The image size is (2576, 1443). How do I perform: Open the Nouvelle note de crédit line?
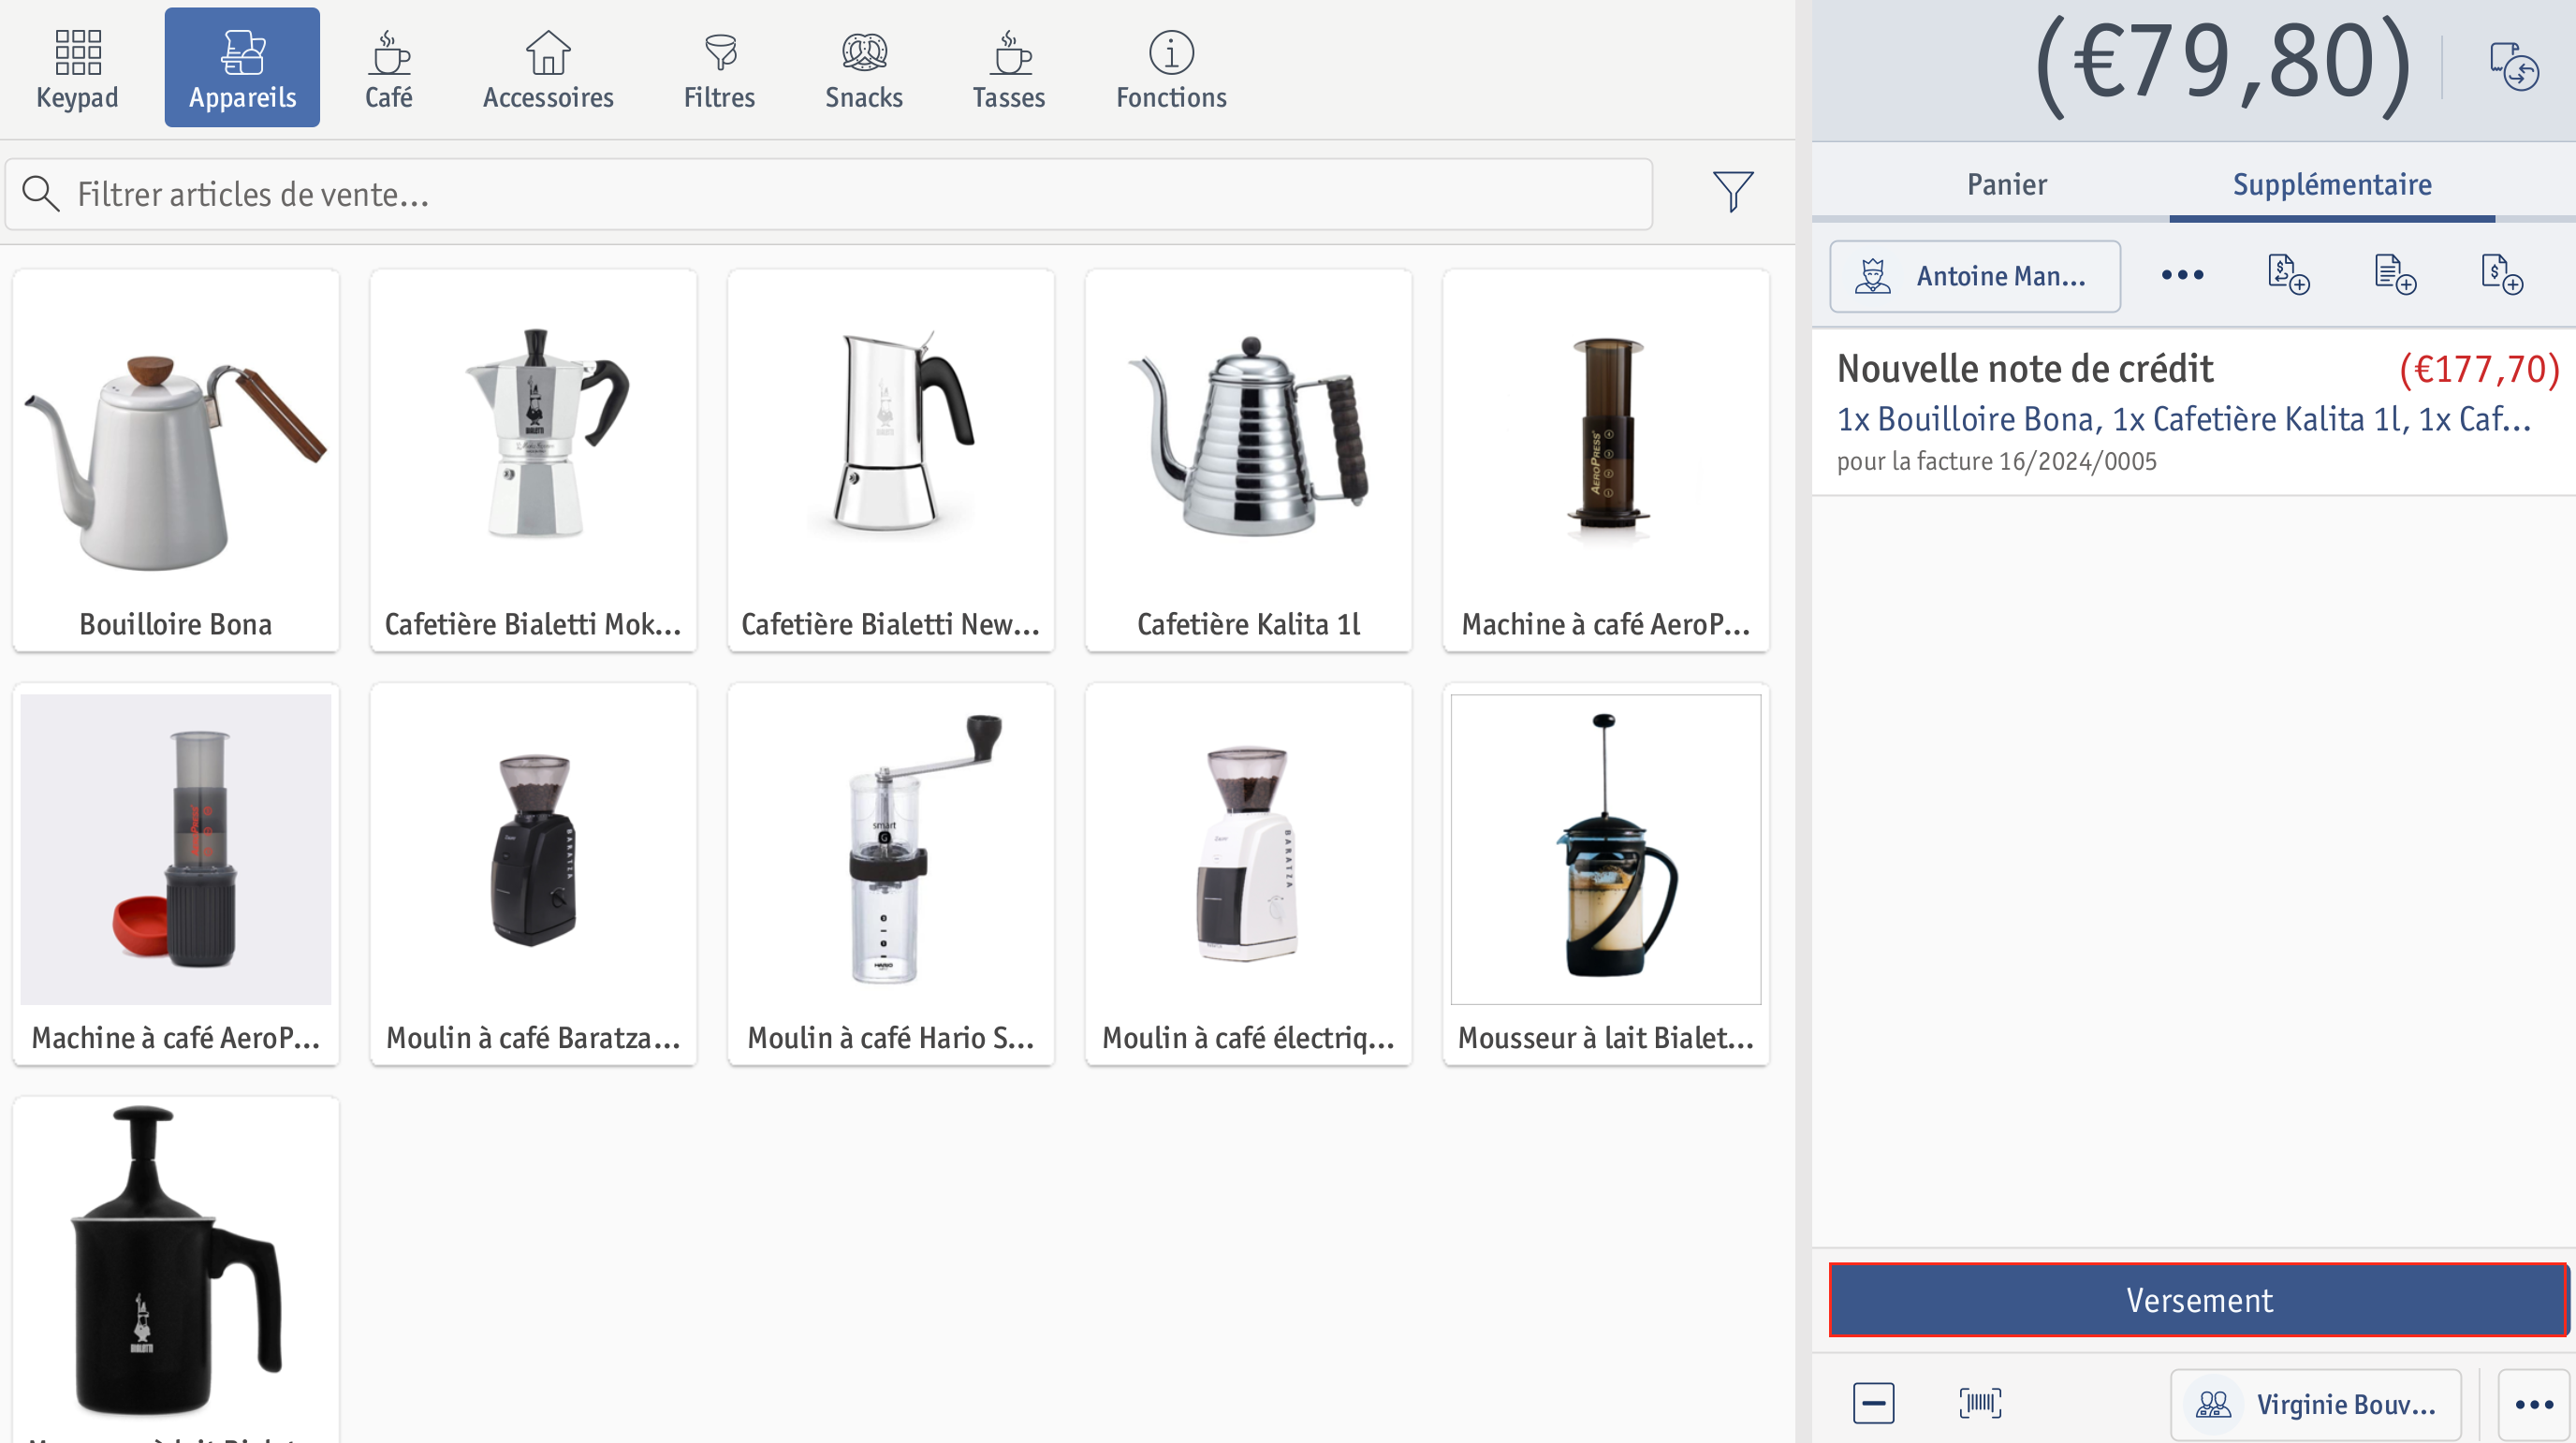click(2194, 412)
